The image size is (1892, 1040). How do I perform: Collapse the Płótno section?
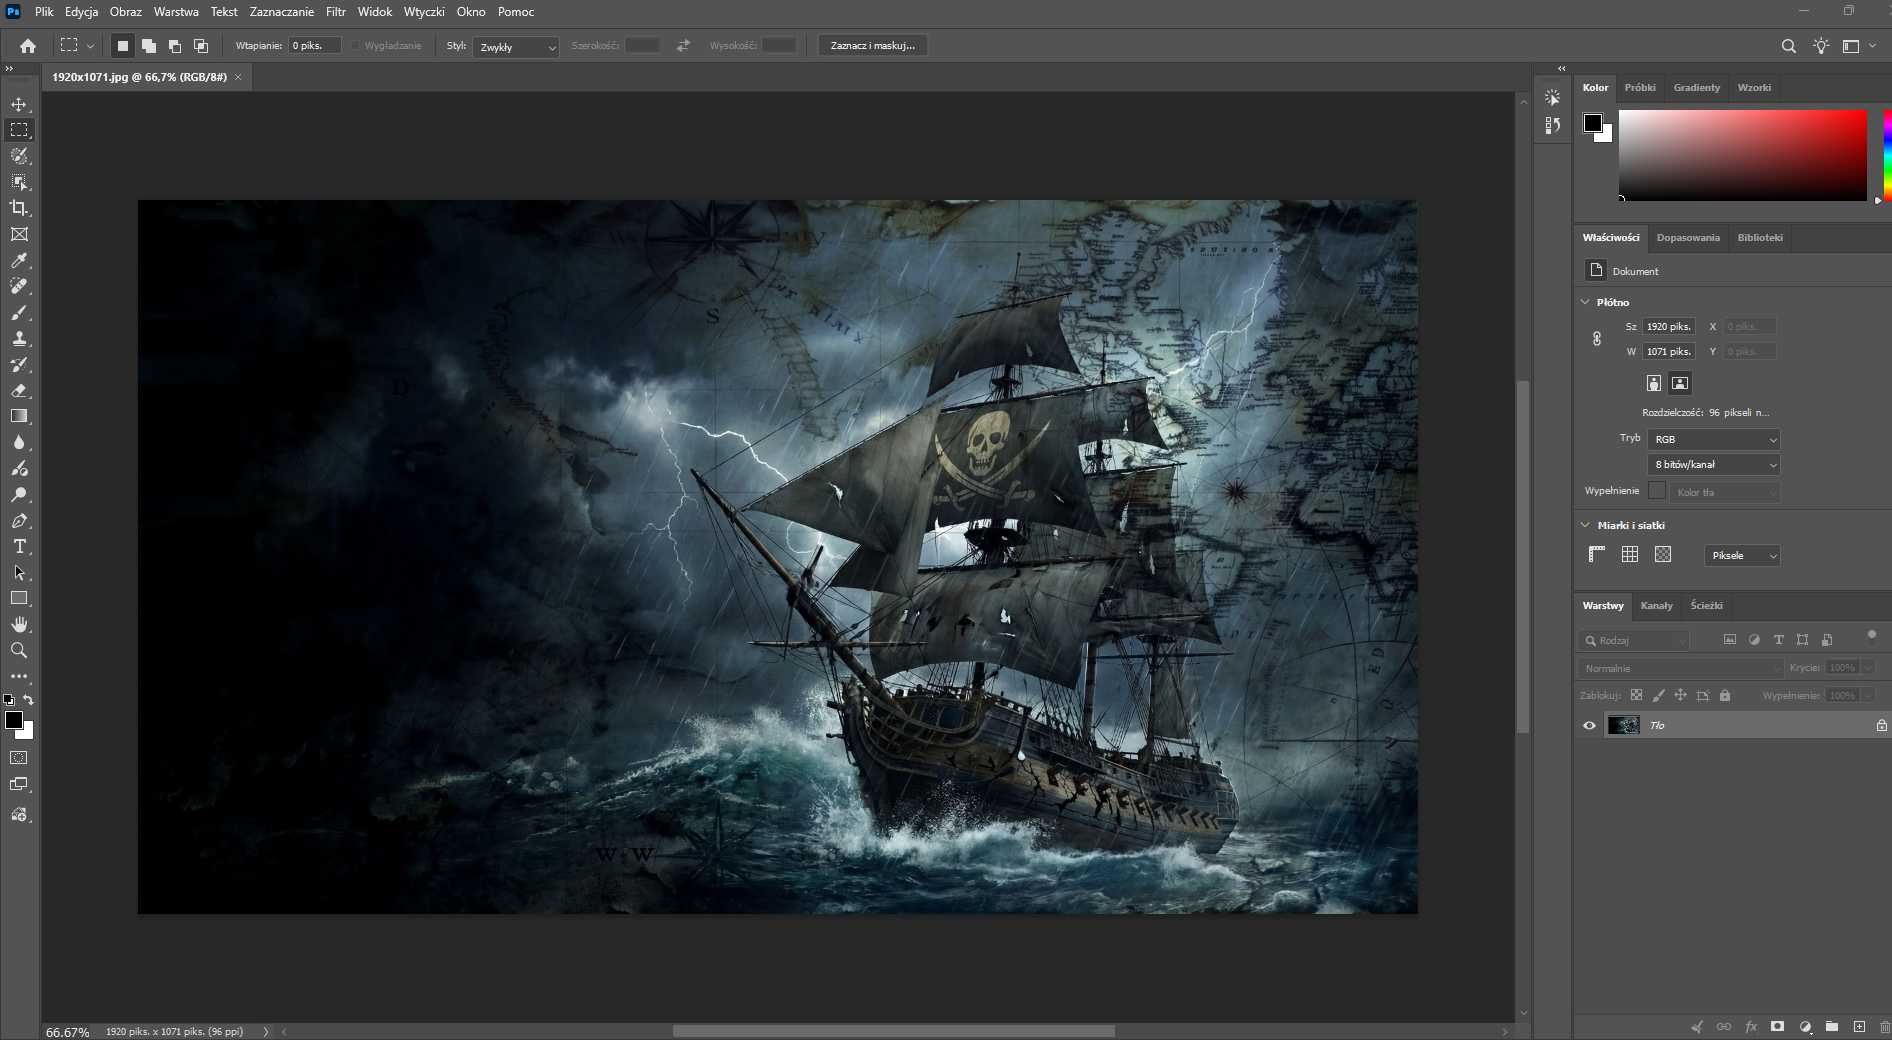[x=1585, y=302]
